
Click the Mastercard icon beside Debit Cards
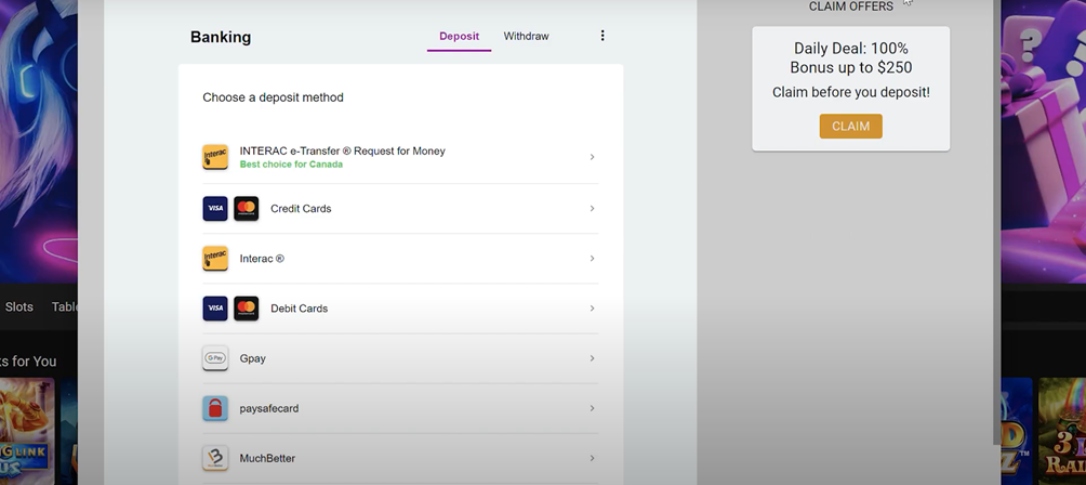point(246,308)
